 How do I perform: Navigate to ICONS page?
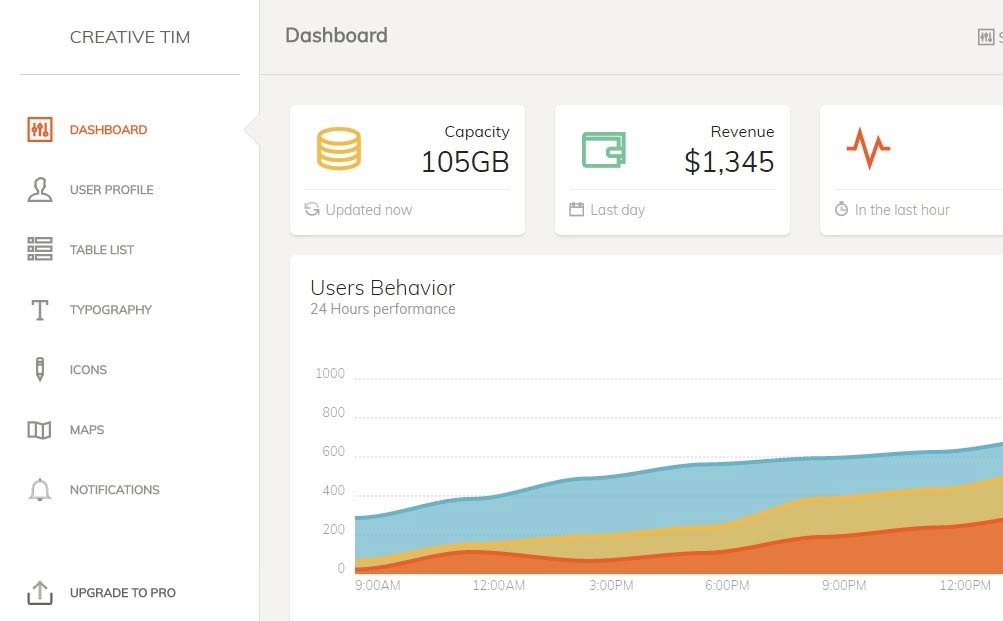click(x=88, y=370)
